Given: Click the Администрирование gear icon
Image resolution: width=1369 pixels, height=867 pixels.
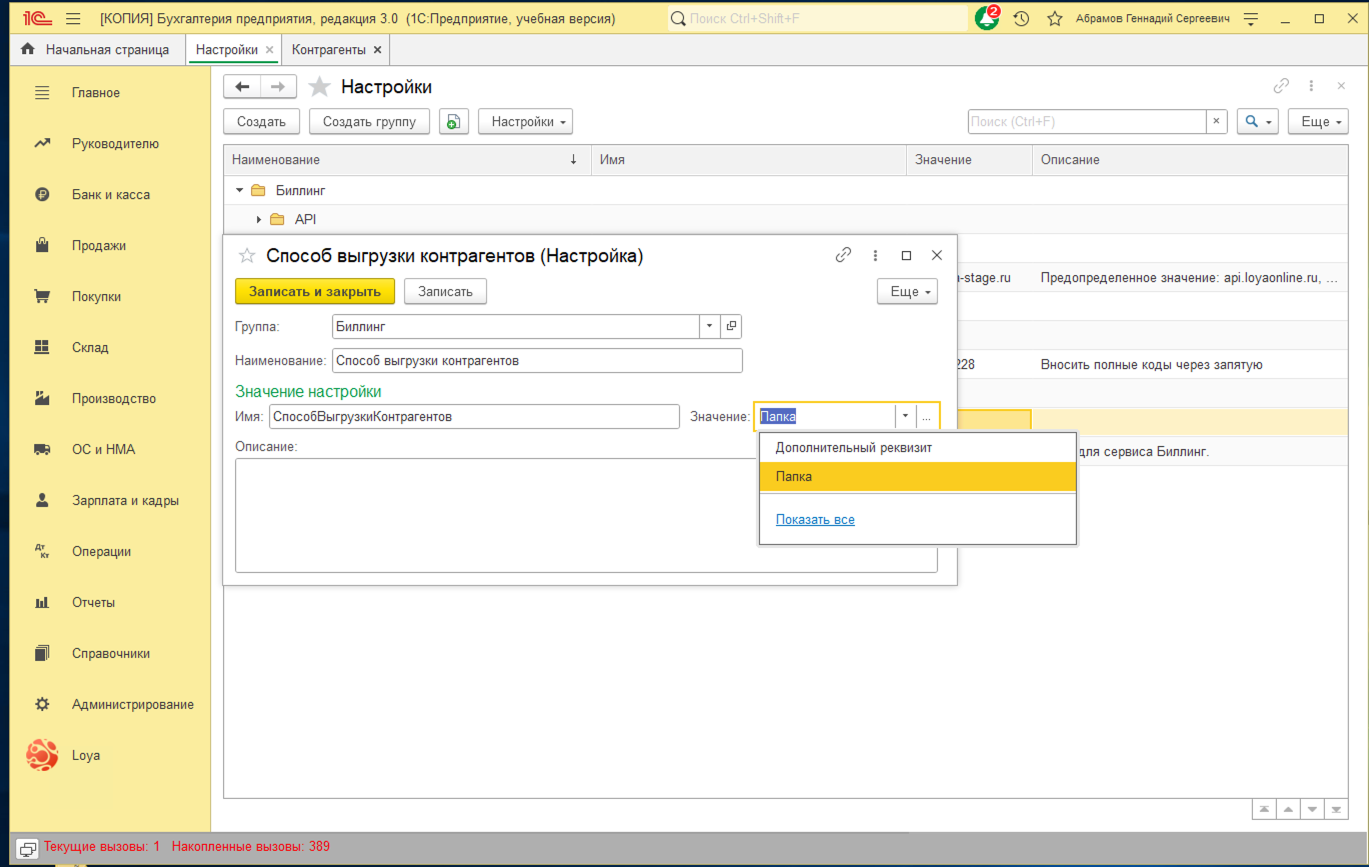Looking at the screenshot, I should (x=42, y=705).
